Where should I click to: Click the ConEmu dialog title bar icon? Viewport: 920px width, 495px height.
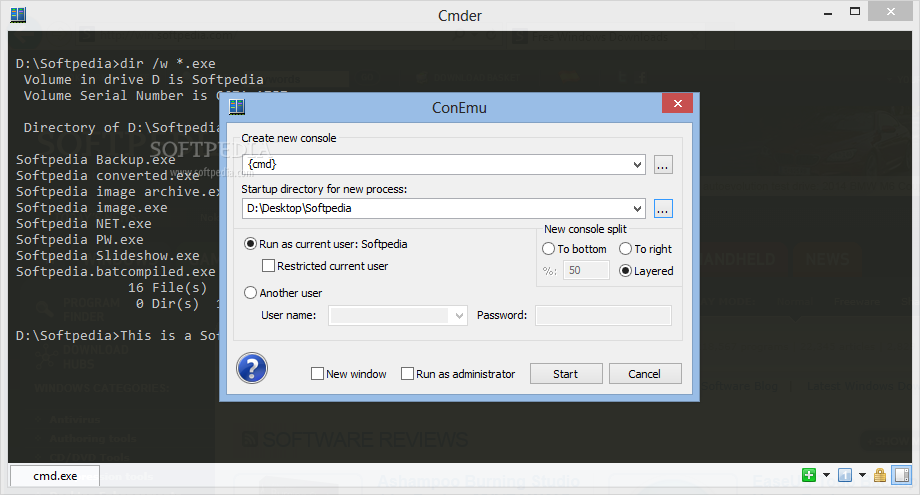[x=237, y=107]
